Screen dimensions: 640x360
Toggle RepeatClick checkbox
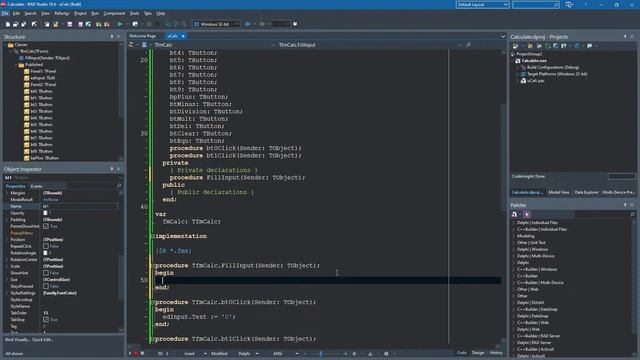point(46,246)
